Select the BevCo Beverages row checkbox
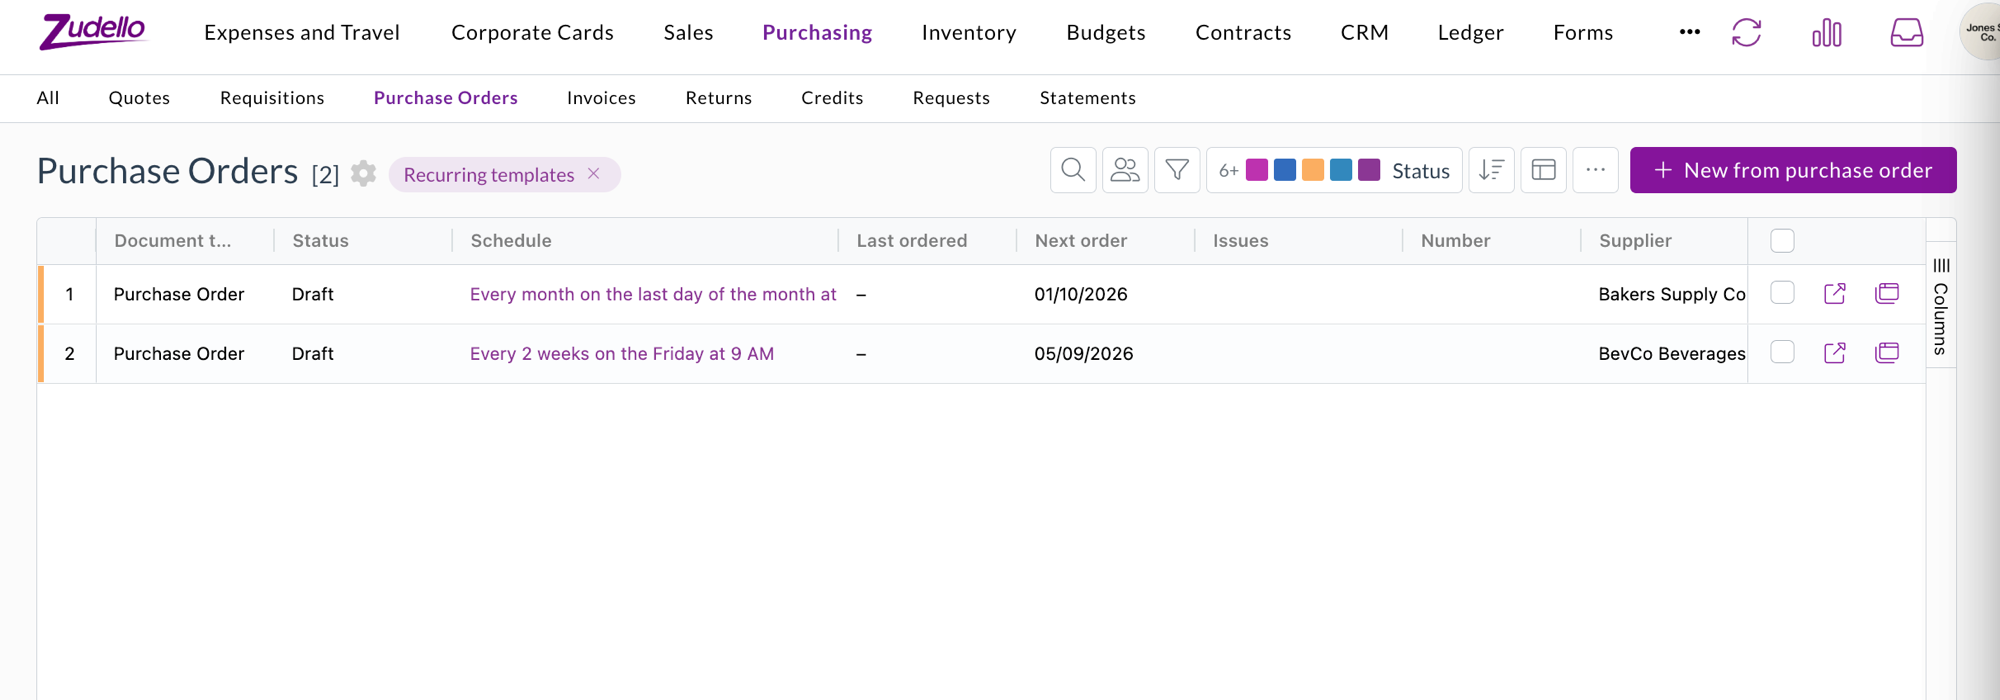Viewport: 2000px width, 700px height. pos(1782,352)
